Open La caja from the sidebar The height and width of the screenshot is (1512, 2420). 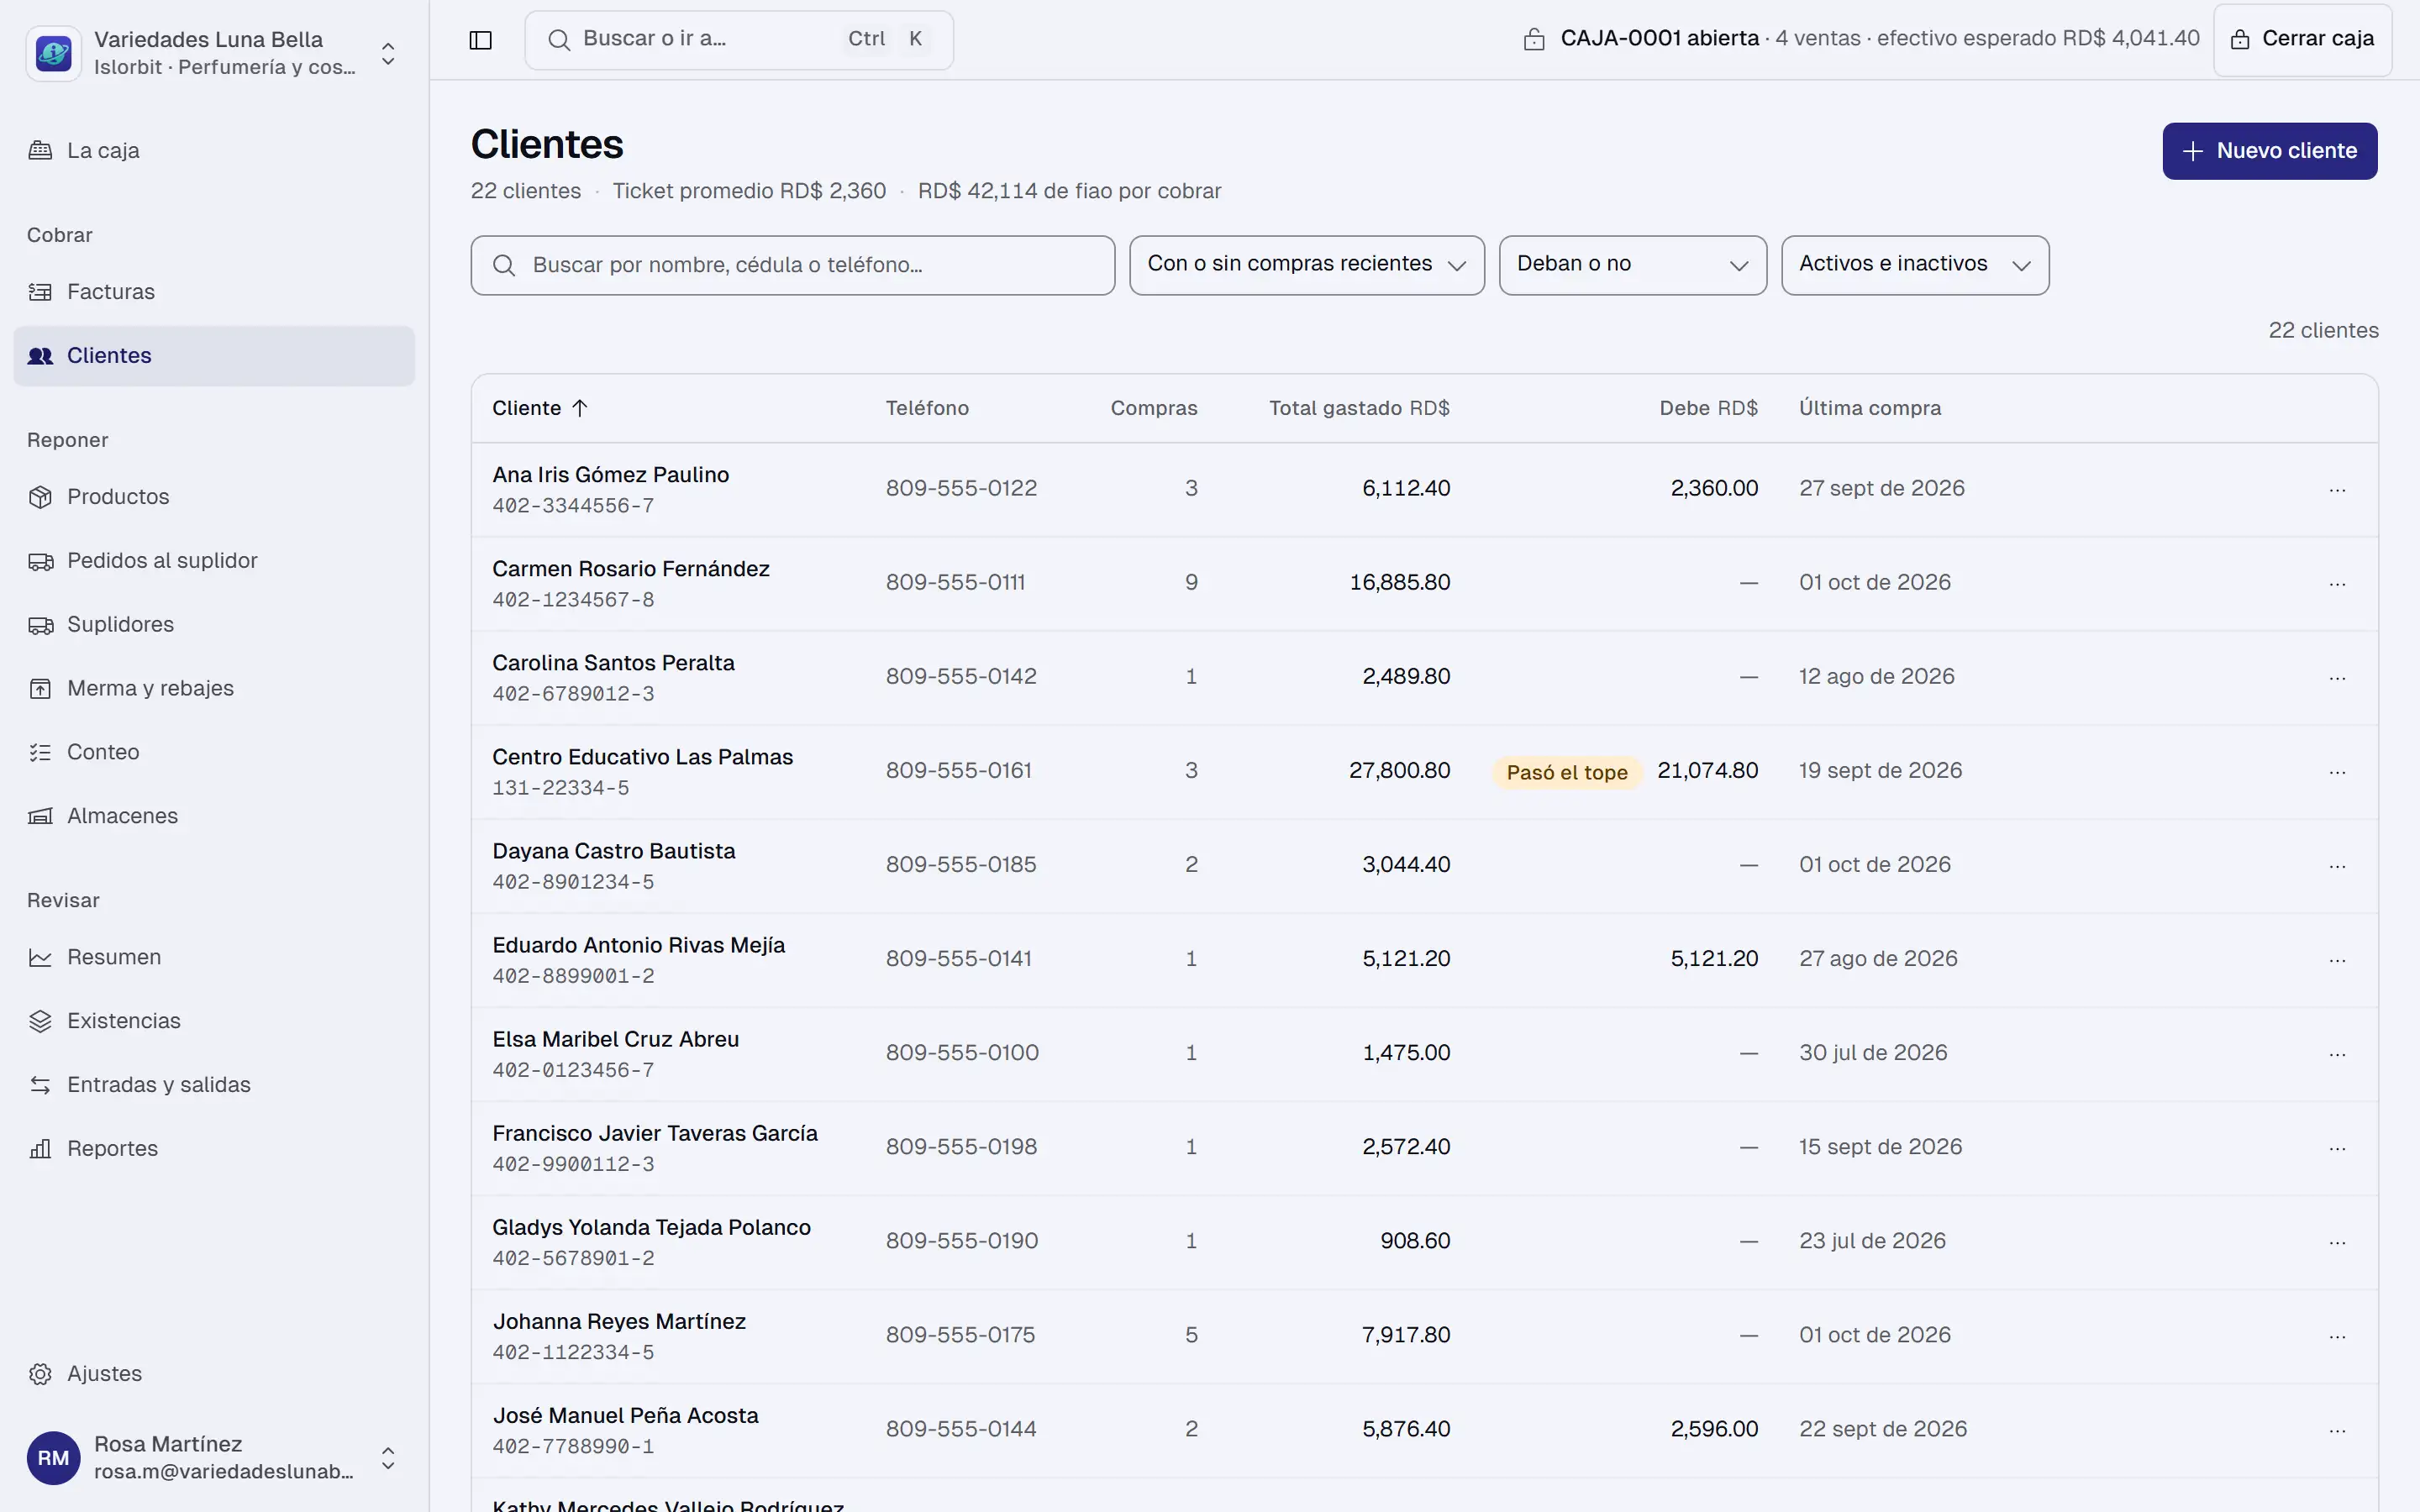(x=214, y=151)
